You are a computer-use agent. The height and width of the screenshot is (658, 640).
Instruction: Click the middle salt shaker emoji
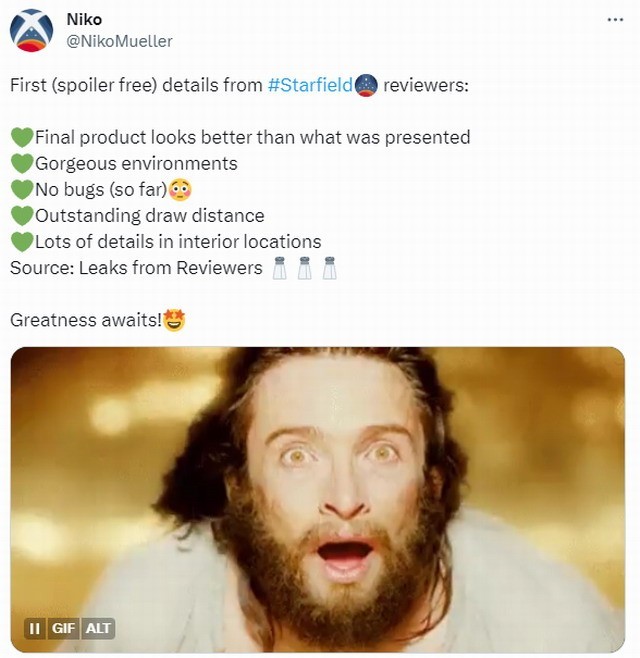coord(305,268)
